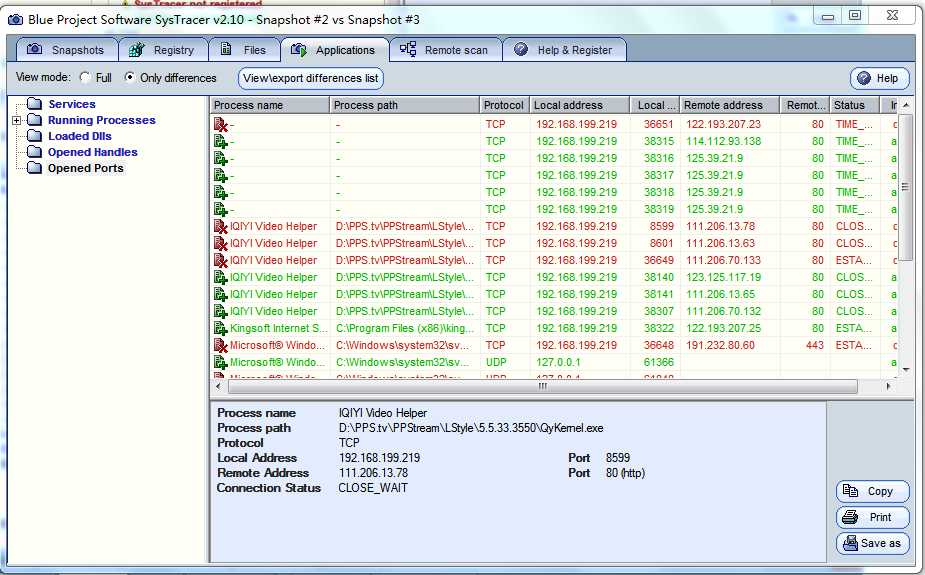Click the Save as button
The height and width of the screenshot is (575, 925).
pos(872,543)
